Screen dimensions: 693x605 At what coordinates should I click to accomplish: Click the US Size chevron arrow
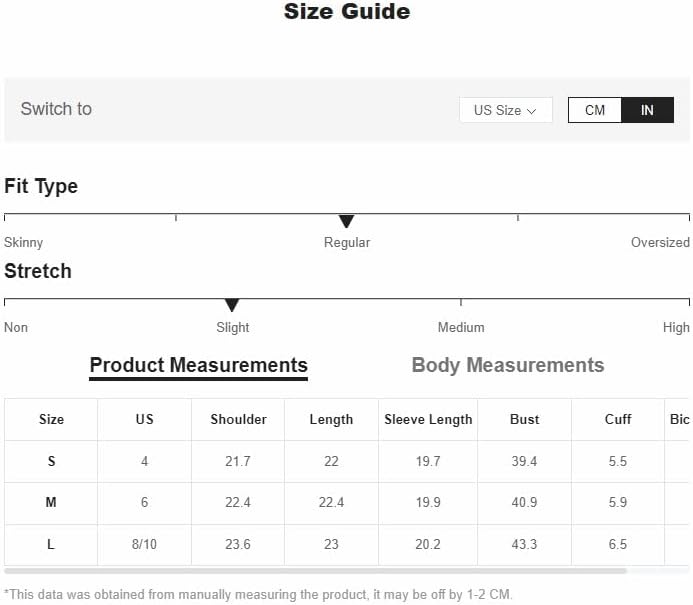(x=532, y=111)
